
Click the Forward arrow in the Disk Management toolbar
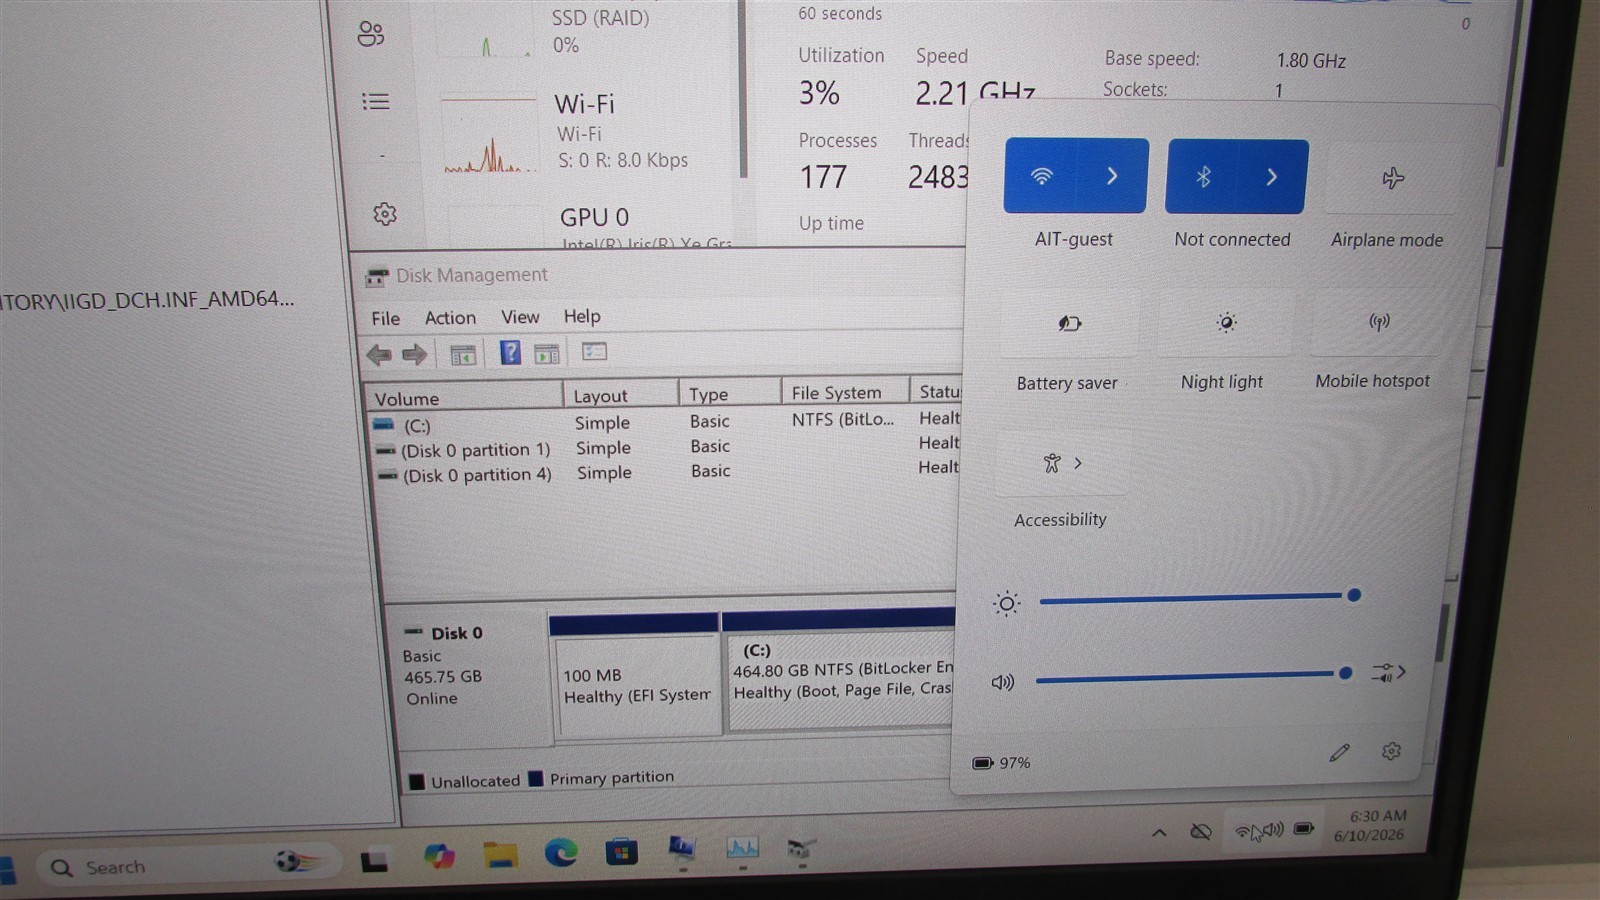click(x=414, y=354)
